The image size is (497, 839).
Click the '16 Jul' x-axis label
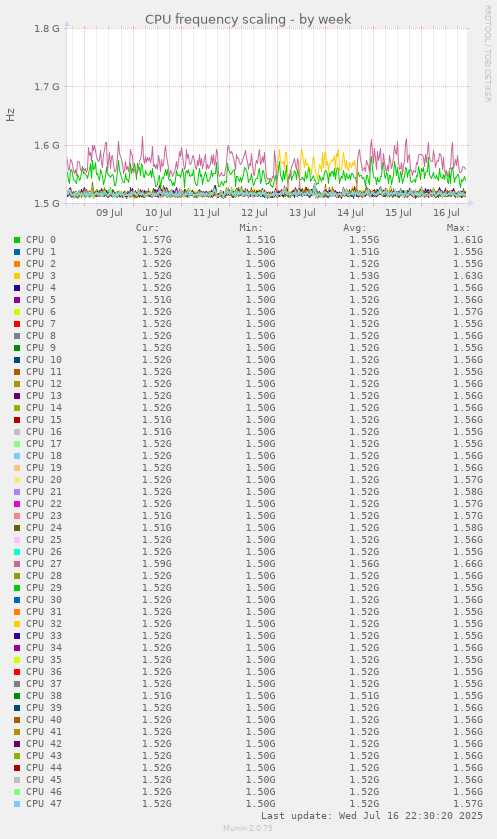446,213
